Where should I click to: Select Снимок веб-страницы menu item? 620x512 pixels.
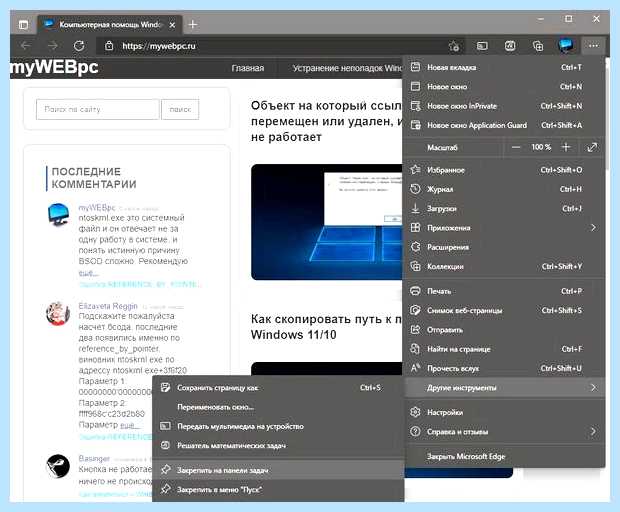(503, 310)
